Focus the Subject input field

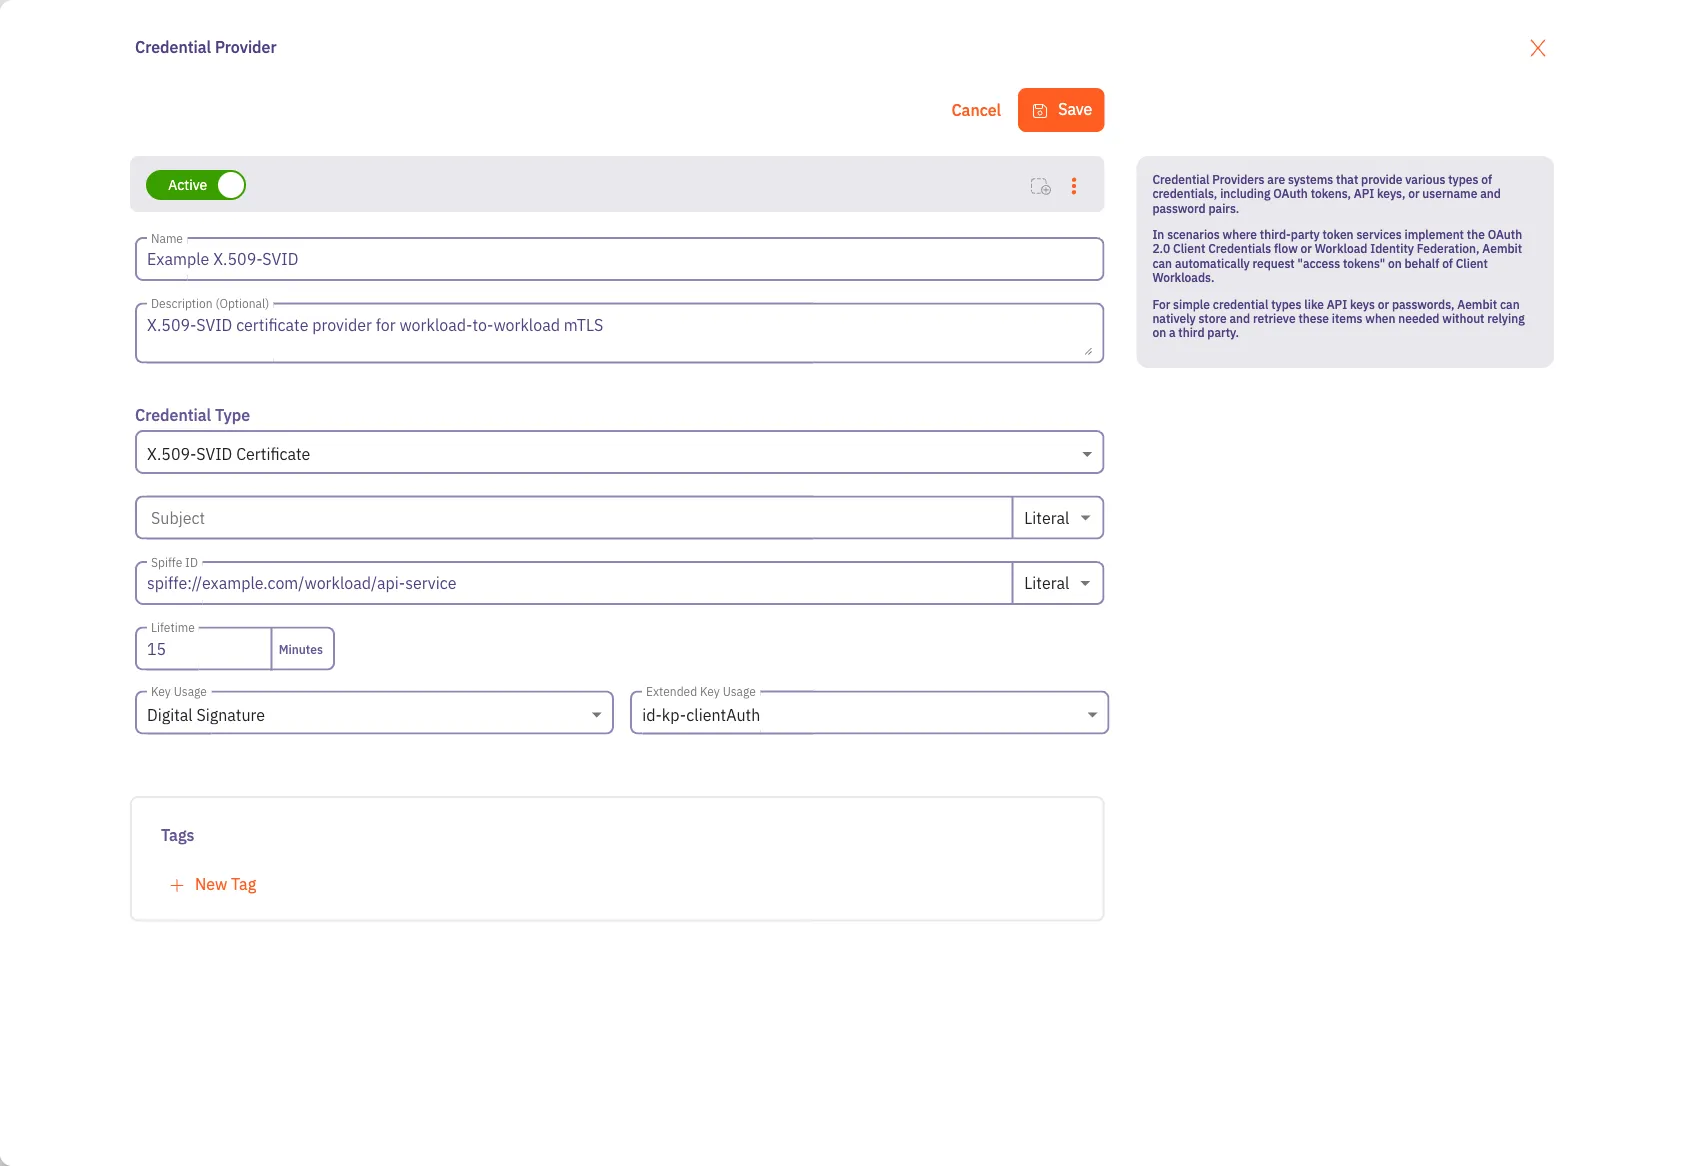[x=574, y=518]
